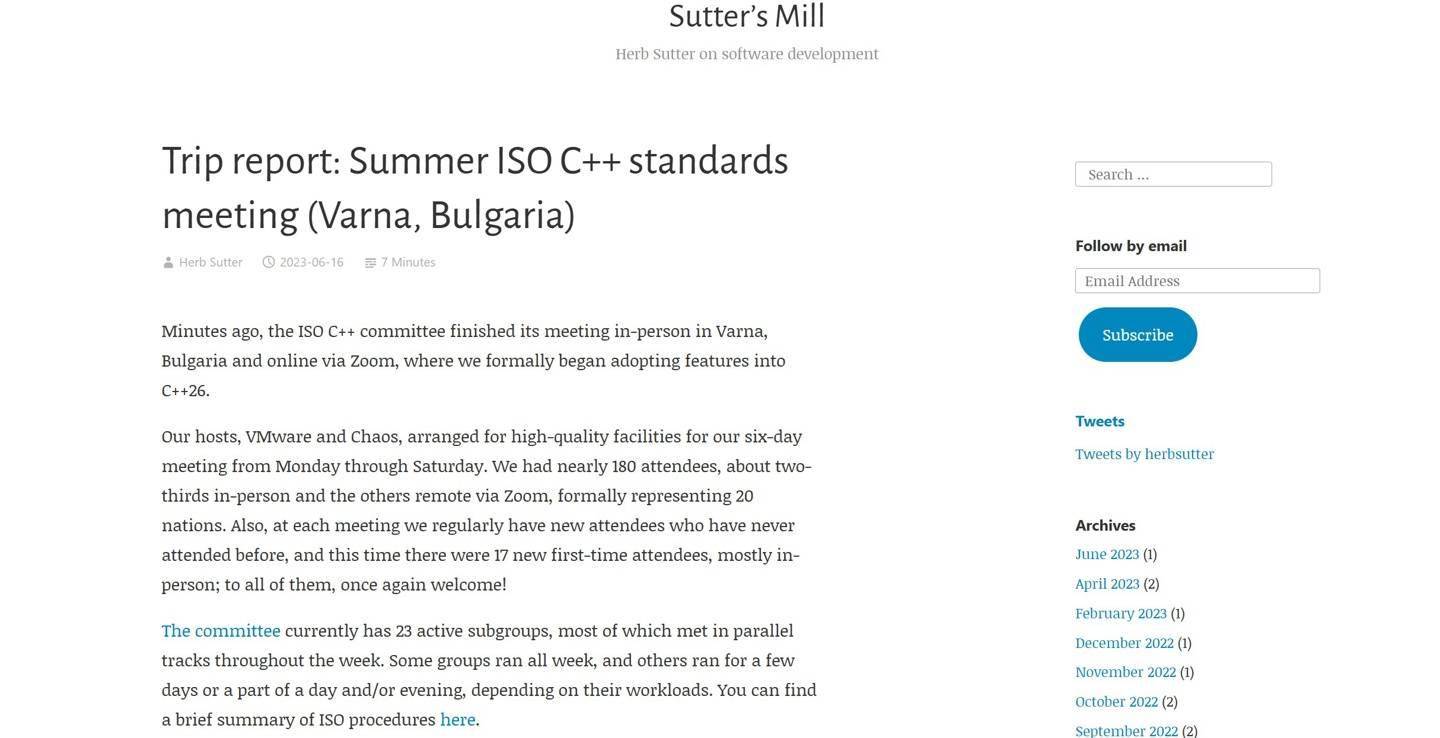Open the Herb Sutter author link
The height and width of the screenshot is (738, 1440).
coord(211,262)
